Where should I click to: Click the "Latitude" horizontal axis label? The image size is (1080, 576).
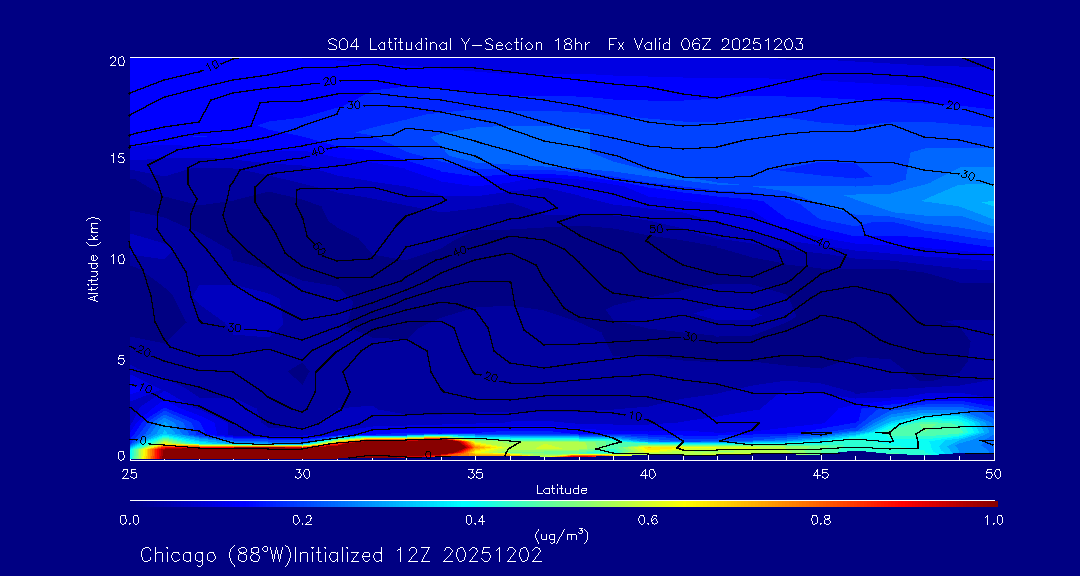coord(562,491)
